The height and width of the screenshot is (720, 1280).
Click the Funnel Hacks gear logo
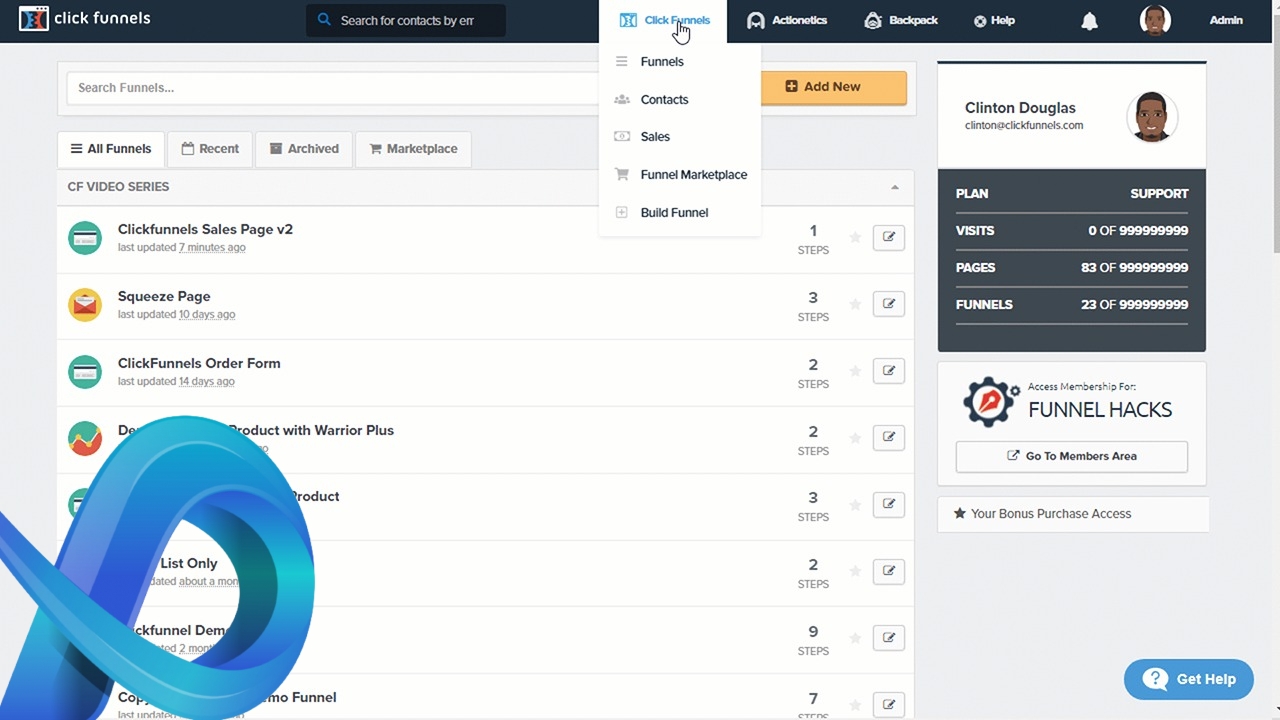[x=990, y=402]
